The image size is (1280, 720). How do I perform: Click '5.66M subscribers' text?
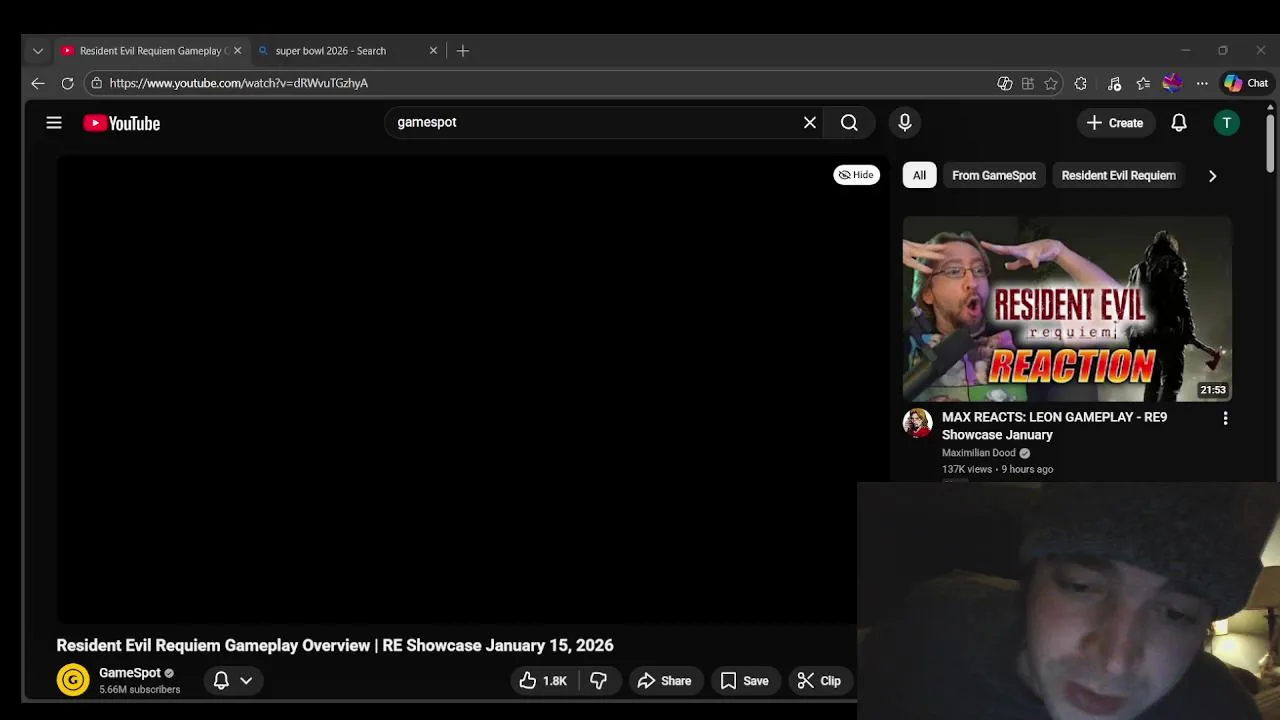pos(140,690)
